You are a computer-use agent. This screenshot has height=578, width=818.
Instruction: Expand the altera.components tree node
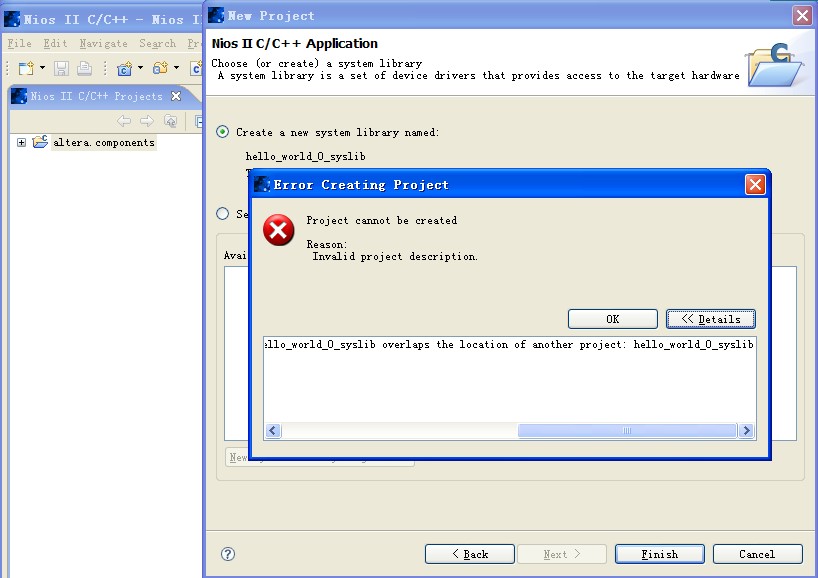[21, 142]
